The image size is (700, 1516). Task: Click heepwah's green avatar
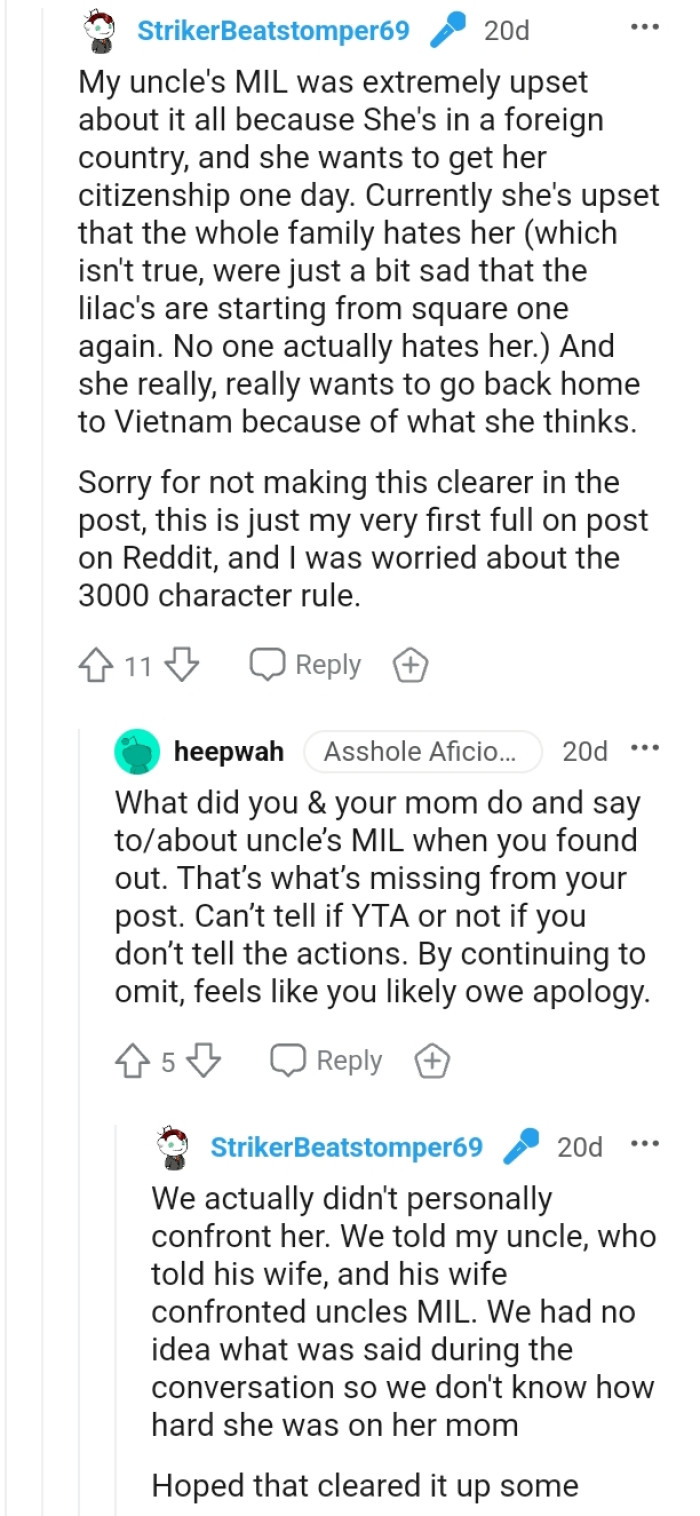[x=138, y=752]
